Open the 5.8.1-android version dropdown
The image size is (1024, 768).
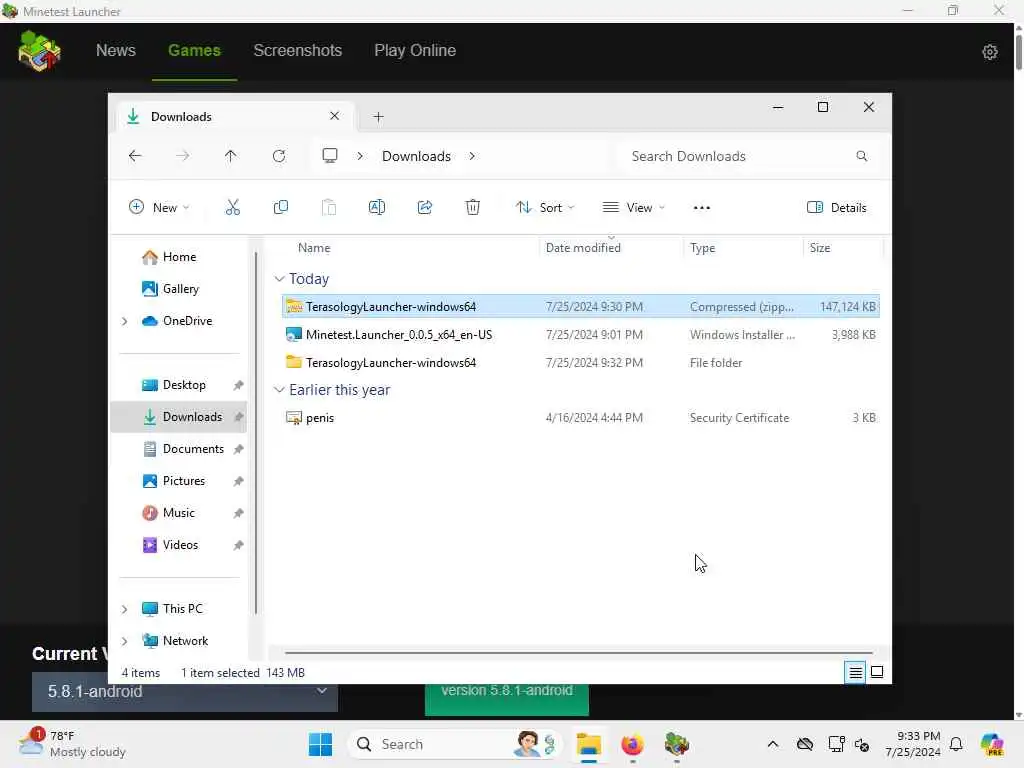(x=185, y=691)
